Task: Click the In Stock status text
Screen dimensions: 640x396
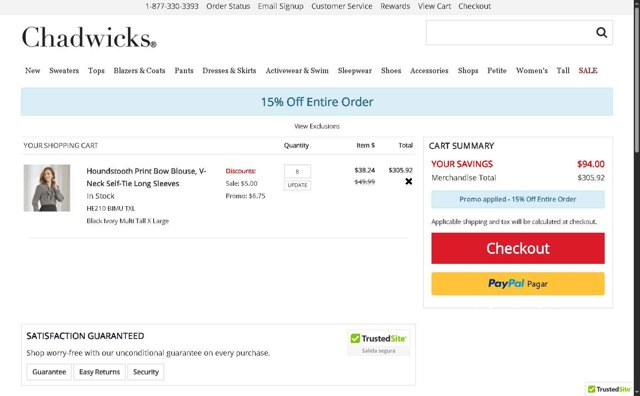Action: [100, 196]
